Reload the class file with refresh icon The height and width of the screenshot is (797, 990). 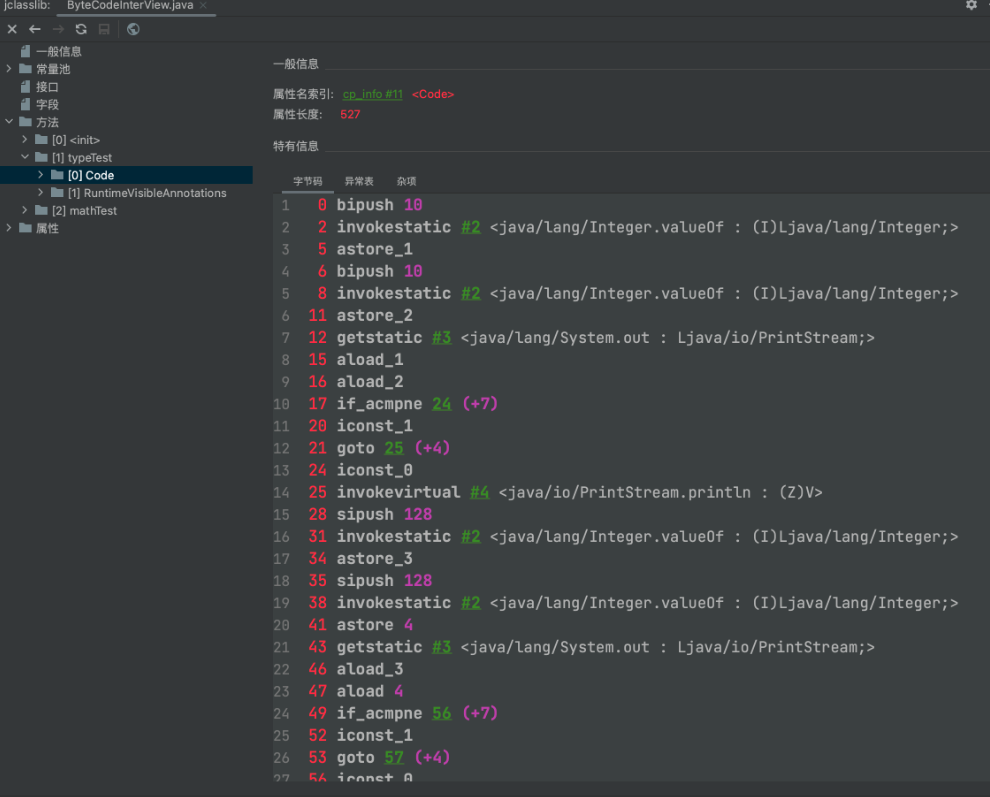point(81,29)
